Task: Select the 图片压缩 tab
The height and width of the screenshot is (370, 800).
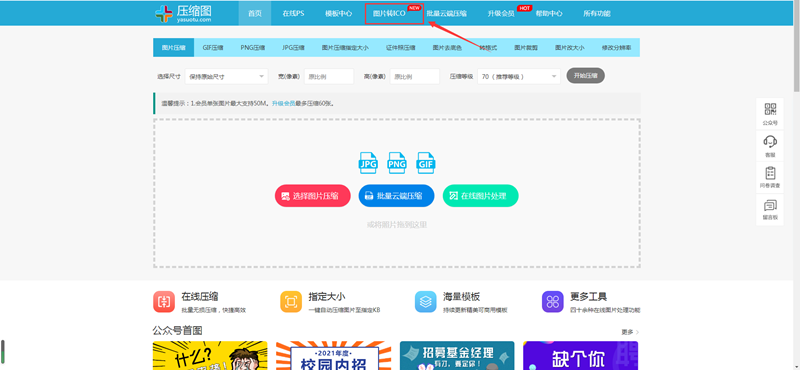Action: point(173,47)
